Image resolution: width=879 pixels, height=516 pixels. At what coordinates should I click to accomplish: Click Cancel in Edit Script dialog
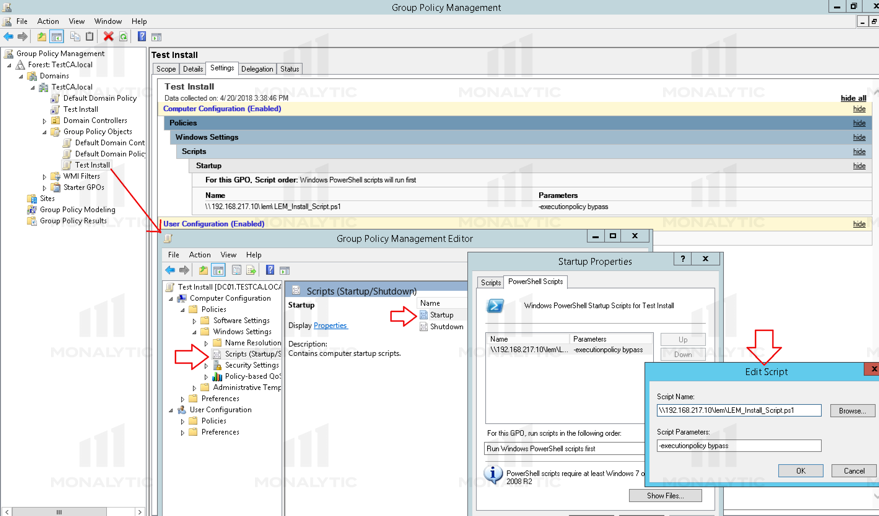click(854, 471)
